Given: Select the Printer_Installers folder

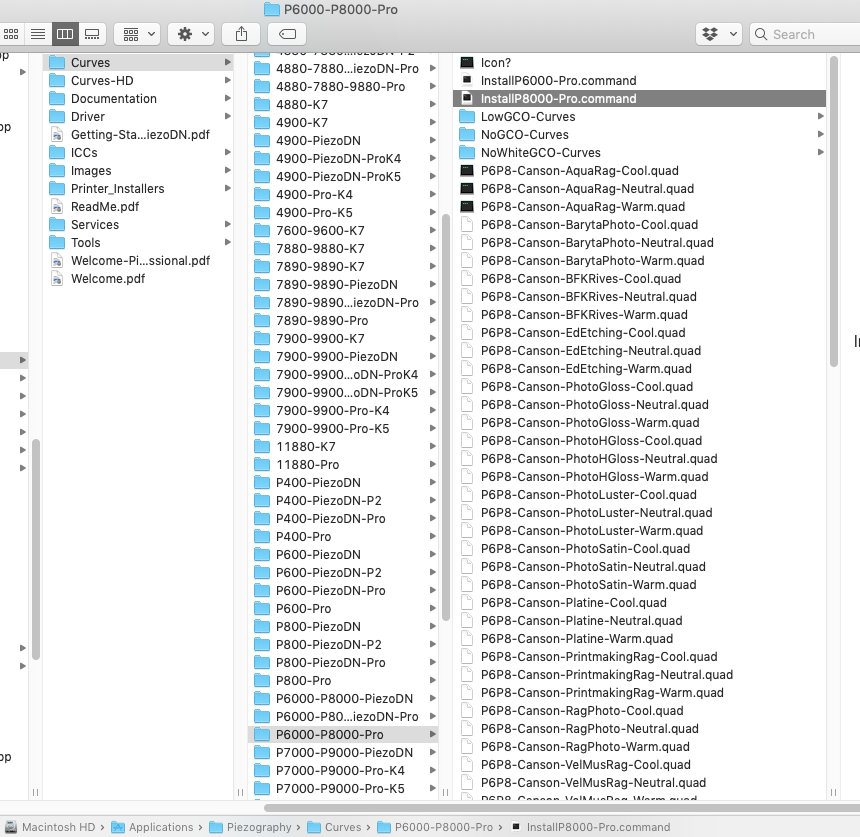Looking at the screenshot, I should click(117, 189).
